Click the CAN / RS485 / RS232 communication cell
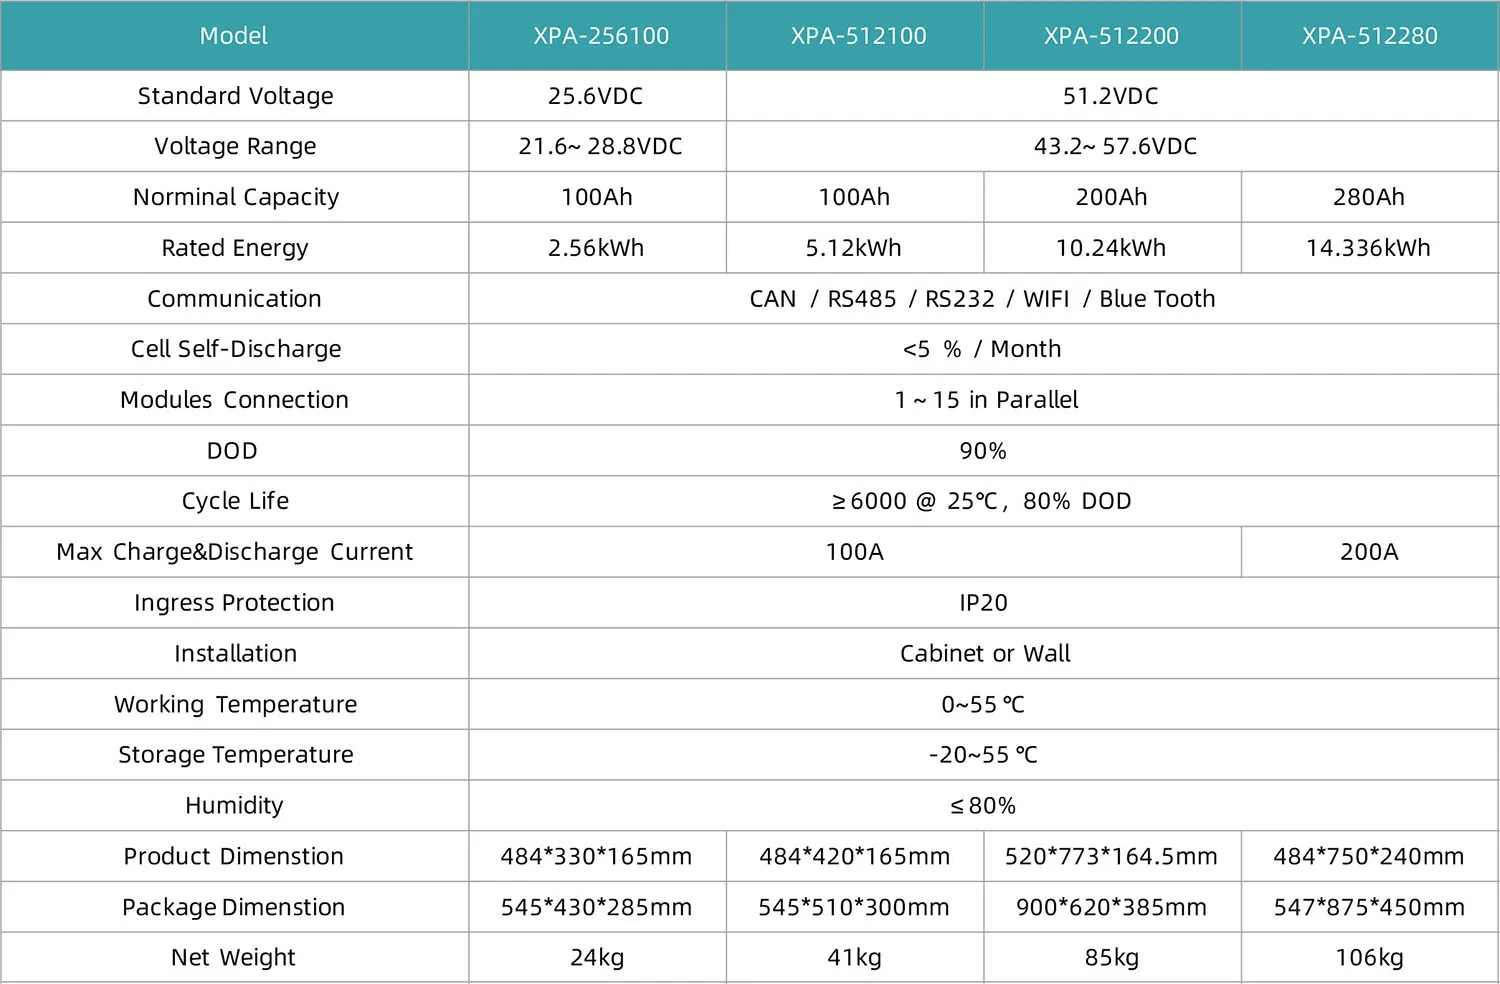 [982, 299]
